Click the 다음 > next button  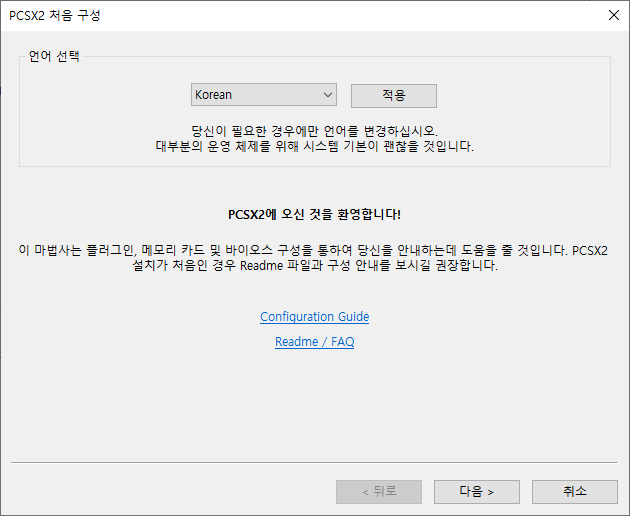click(x=477, y=491)
